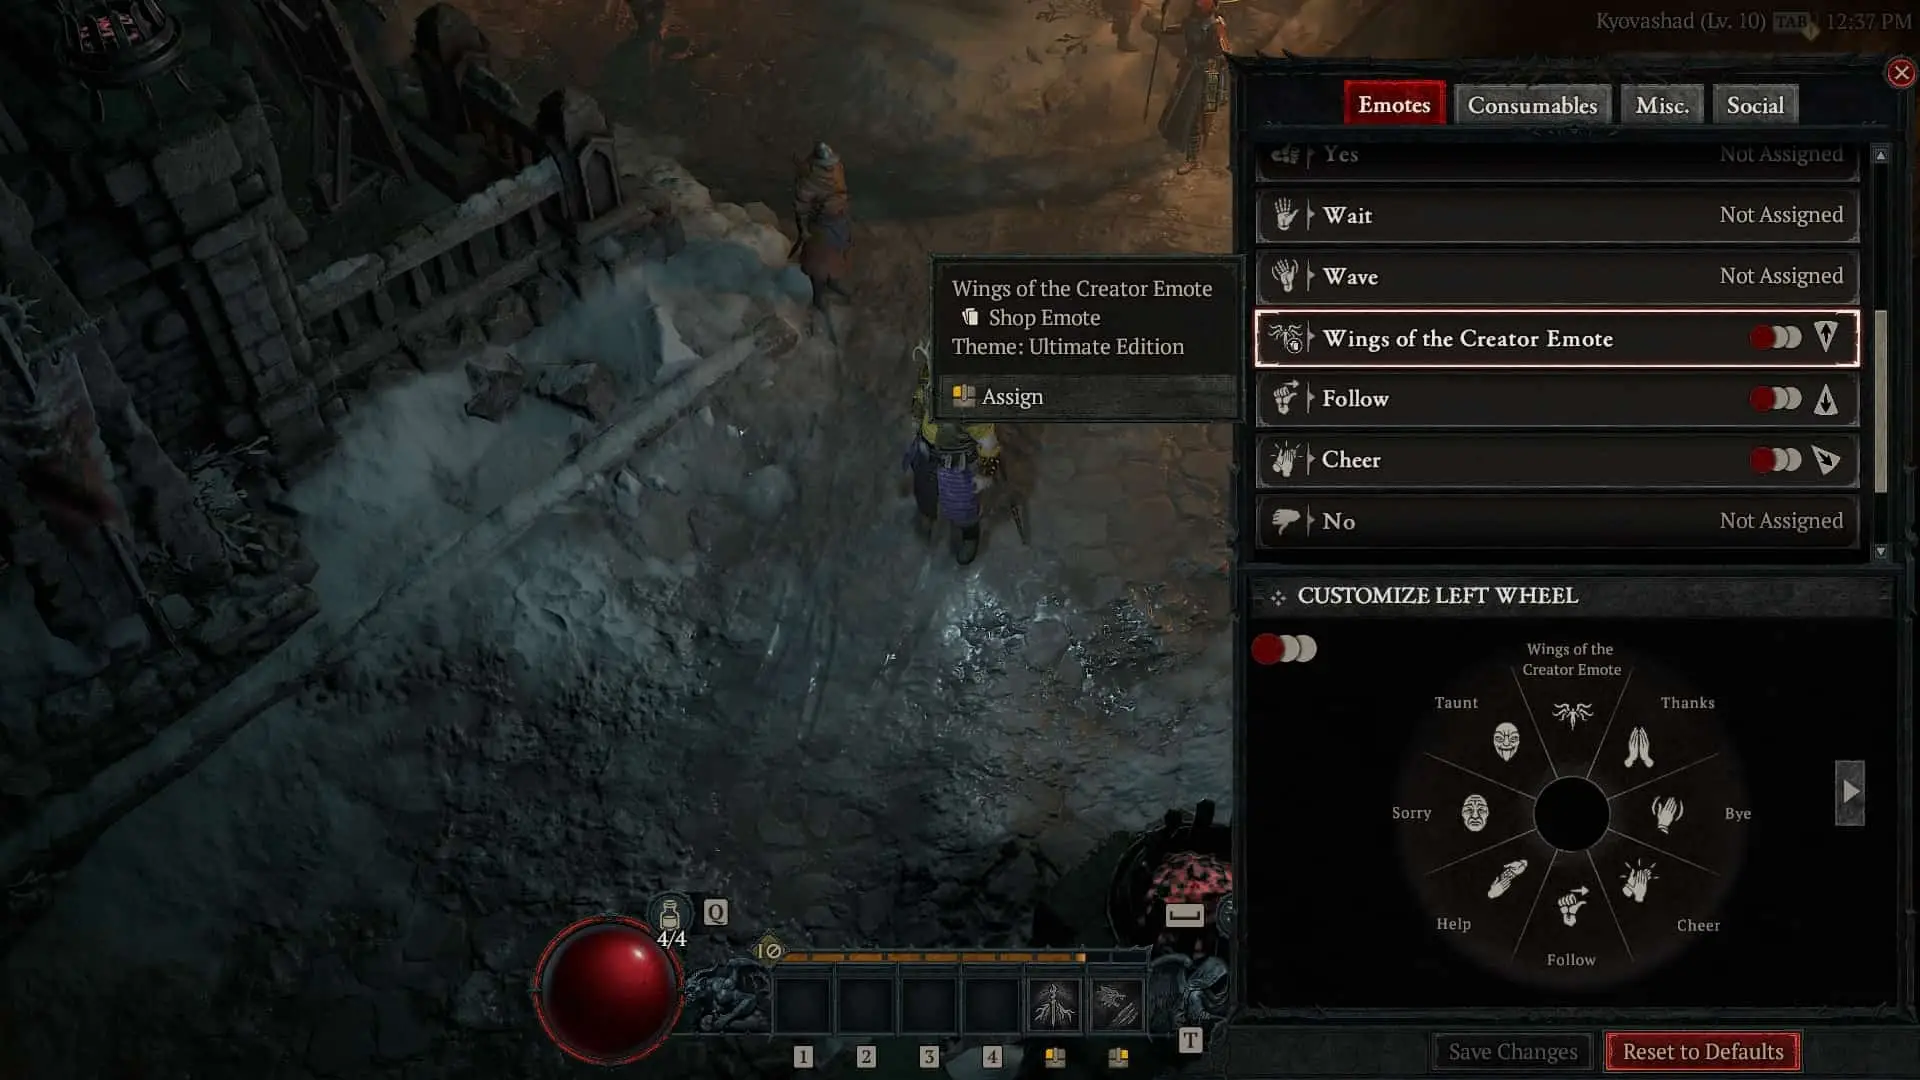Select the Social tab
The height and width of the screenshot is (1080, 1920).
pos(1755,105)
